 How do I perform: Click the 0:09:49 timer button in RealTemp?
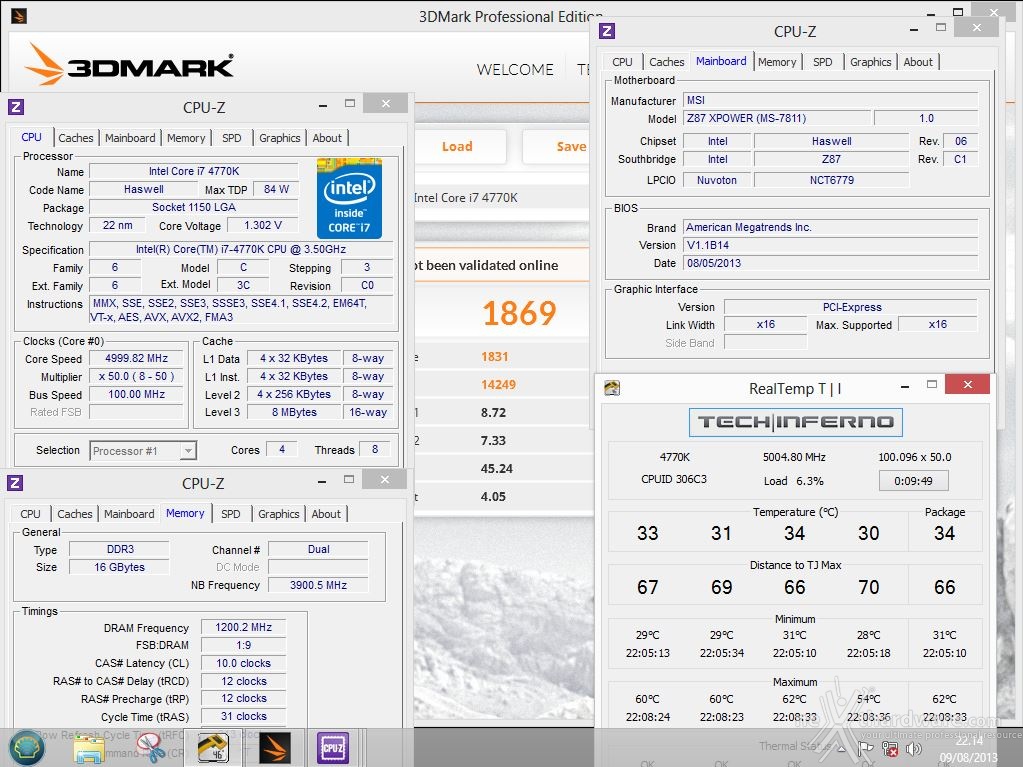point(913,481)
